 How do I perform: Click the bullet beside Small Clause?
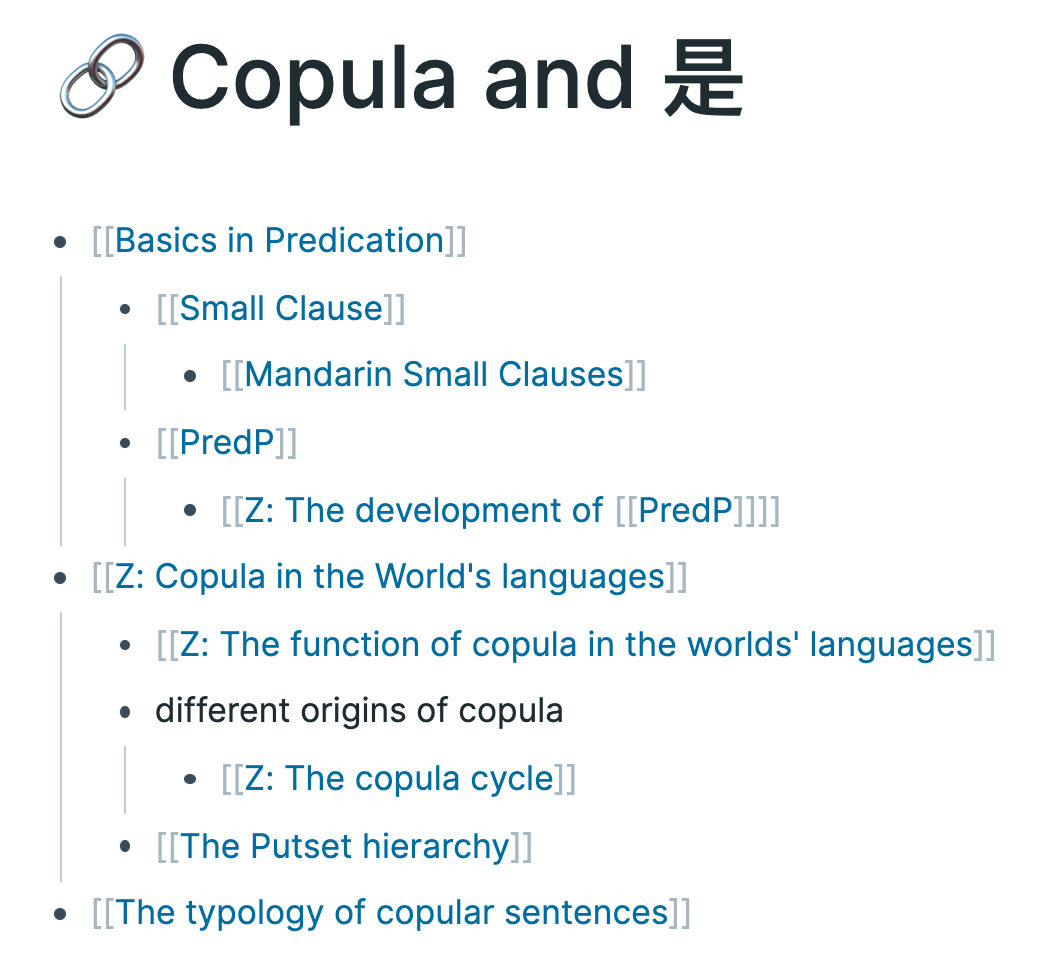click(125, 309)
